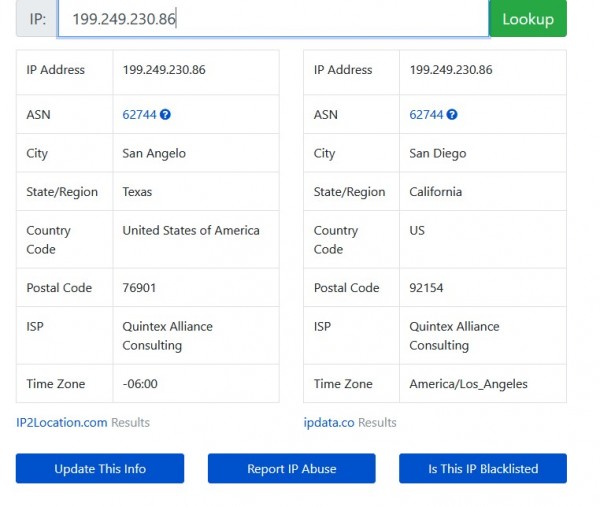
Task: Select the US country code value
Action: (417, 230)
